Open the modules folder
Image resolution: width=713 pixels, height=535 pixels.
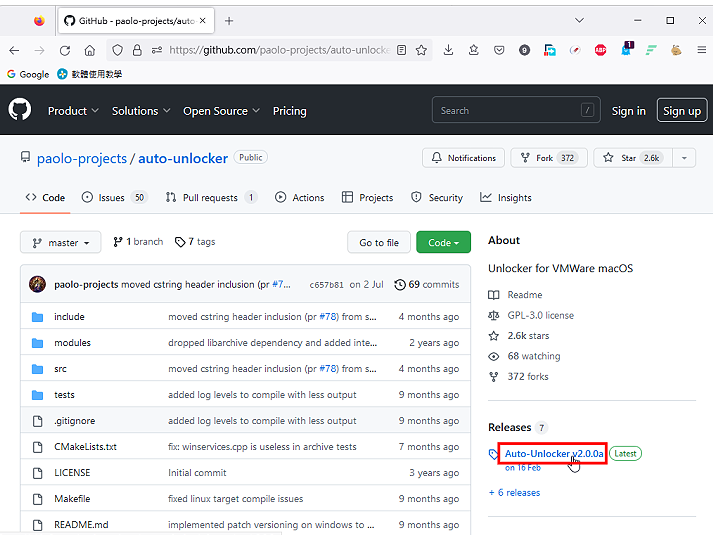coord(72,342)
